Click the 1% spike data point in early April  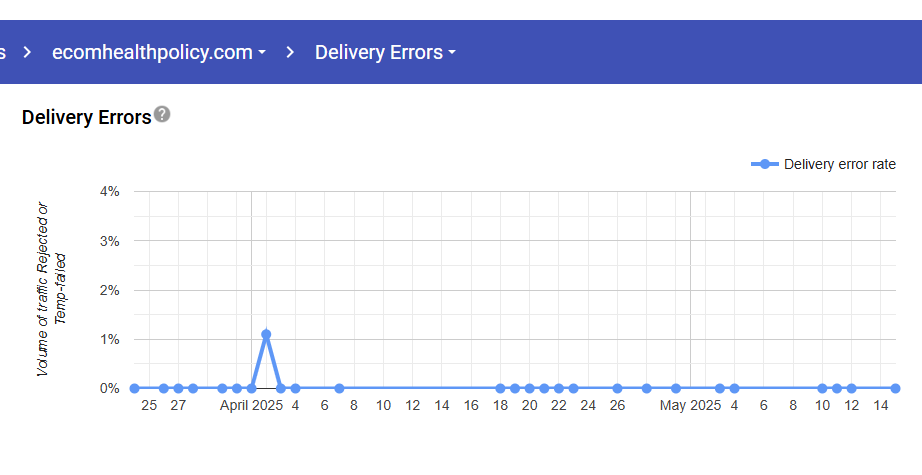266,334
